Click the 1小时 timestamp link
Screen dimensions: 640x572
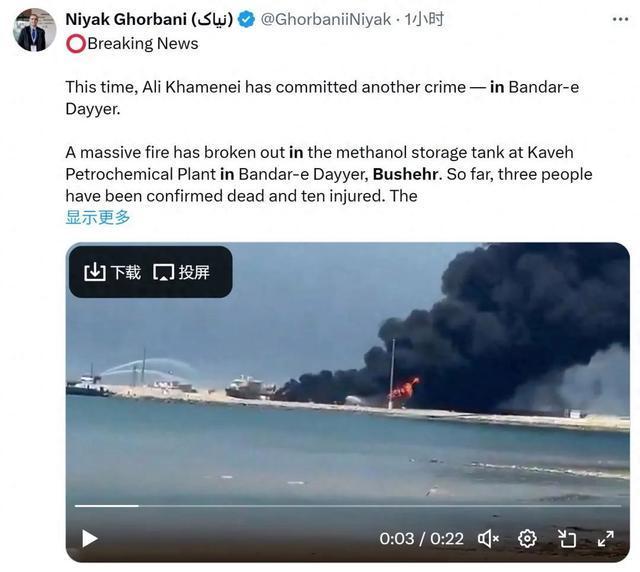(x=424, y=19)
